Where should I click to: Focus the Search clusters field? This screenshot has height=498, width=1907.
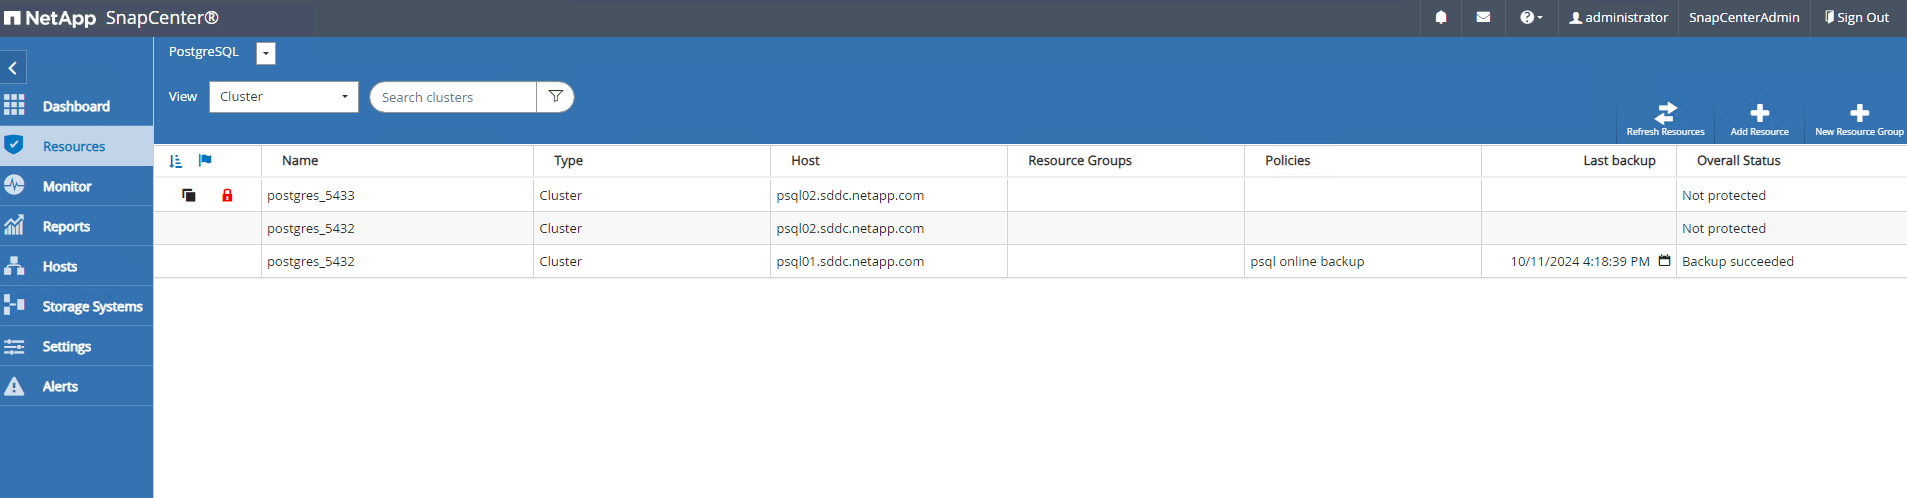pos(453,97)
